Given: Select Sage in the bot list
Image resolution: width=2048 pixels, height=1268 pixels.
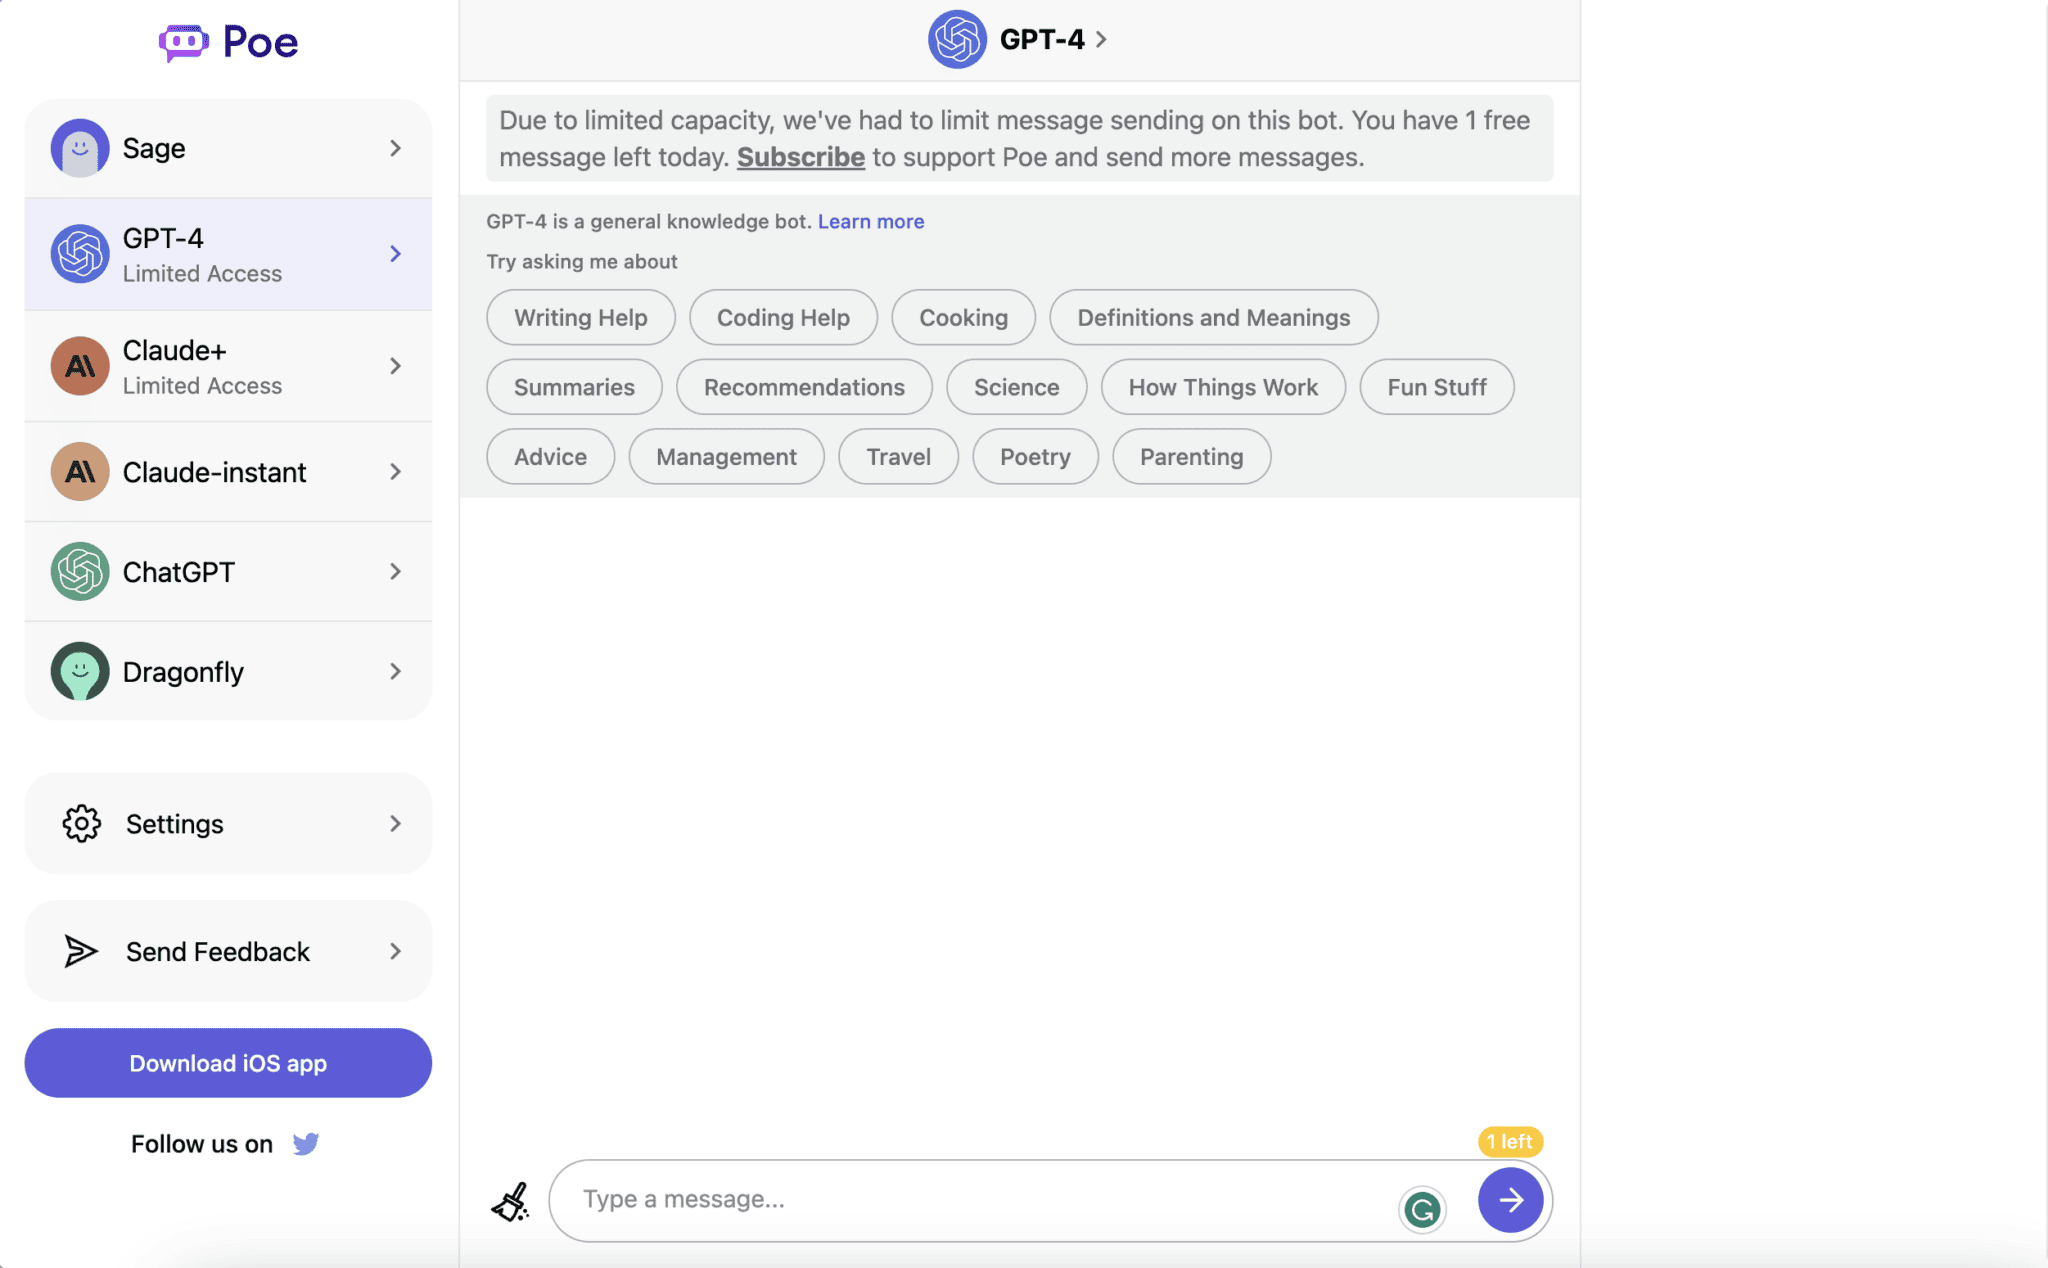Looking at the screenshot, I should tap(228, 148).
